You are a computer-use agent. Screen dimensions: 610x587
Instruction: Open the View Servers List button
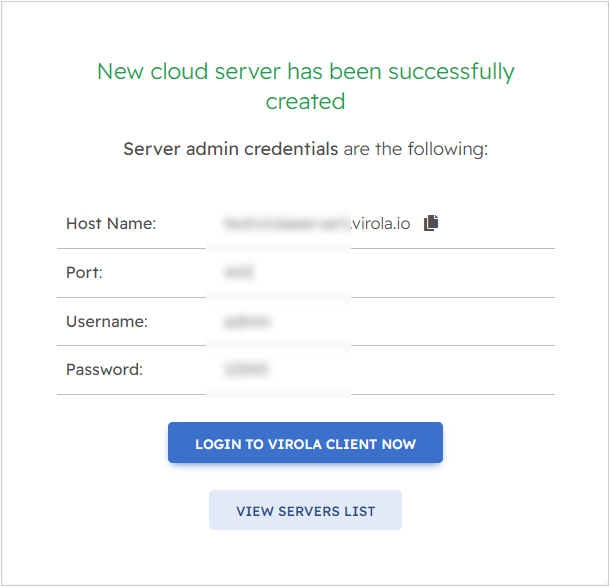[305, 510]
